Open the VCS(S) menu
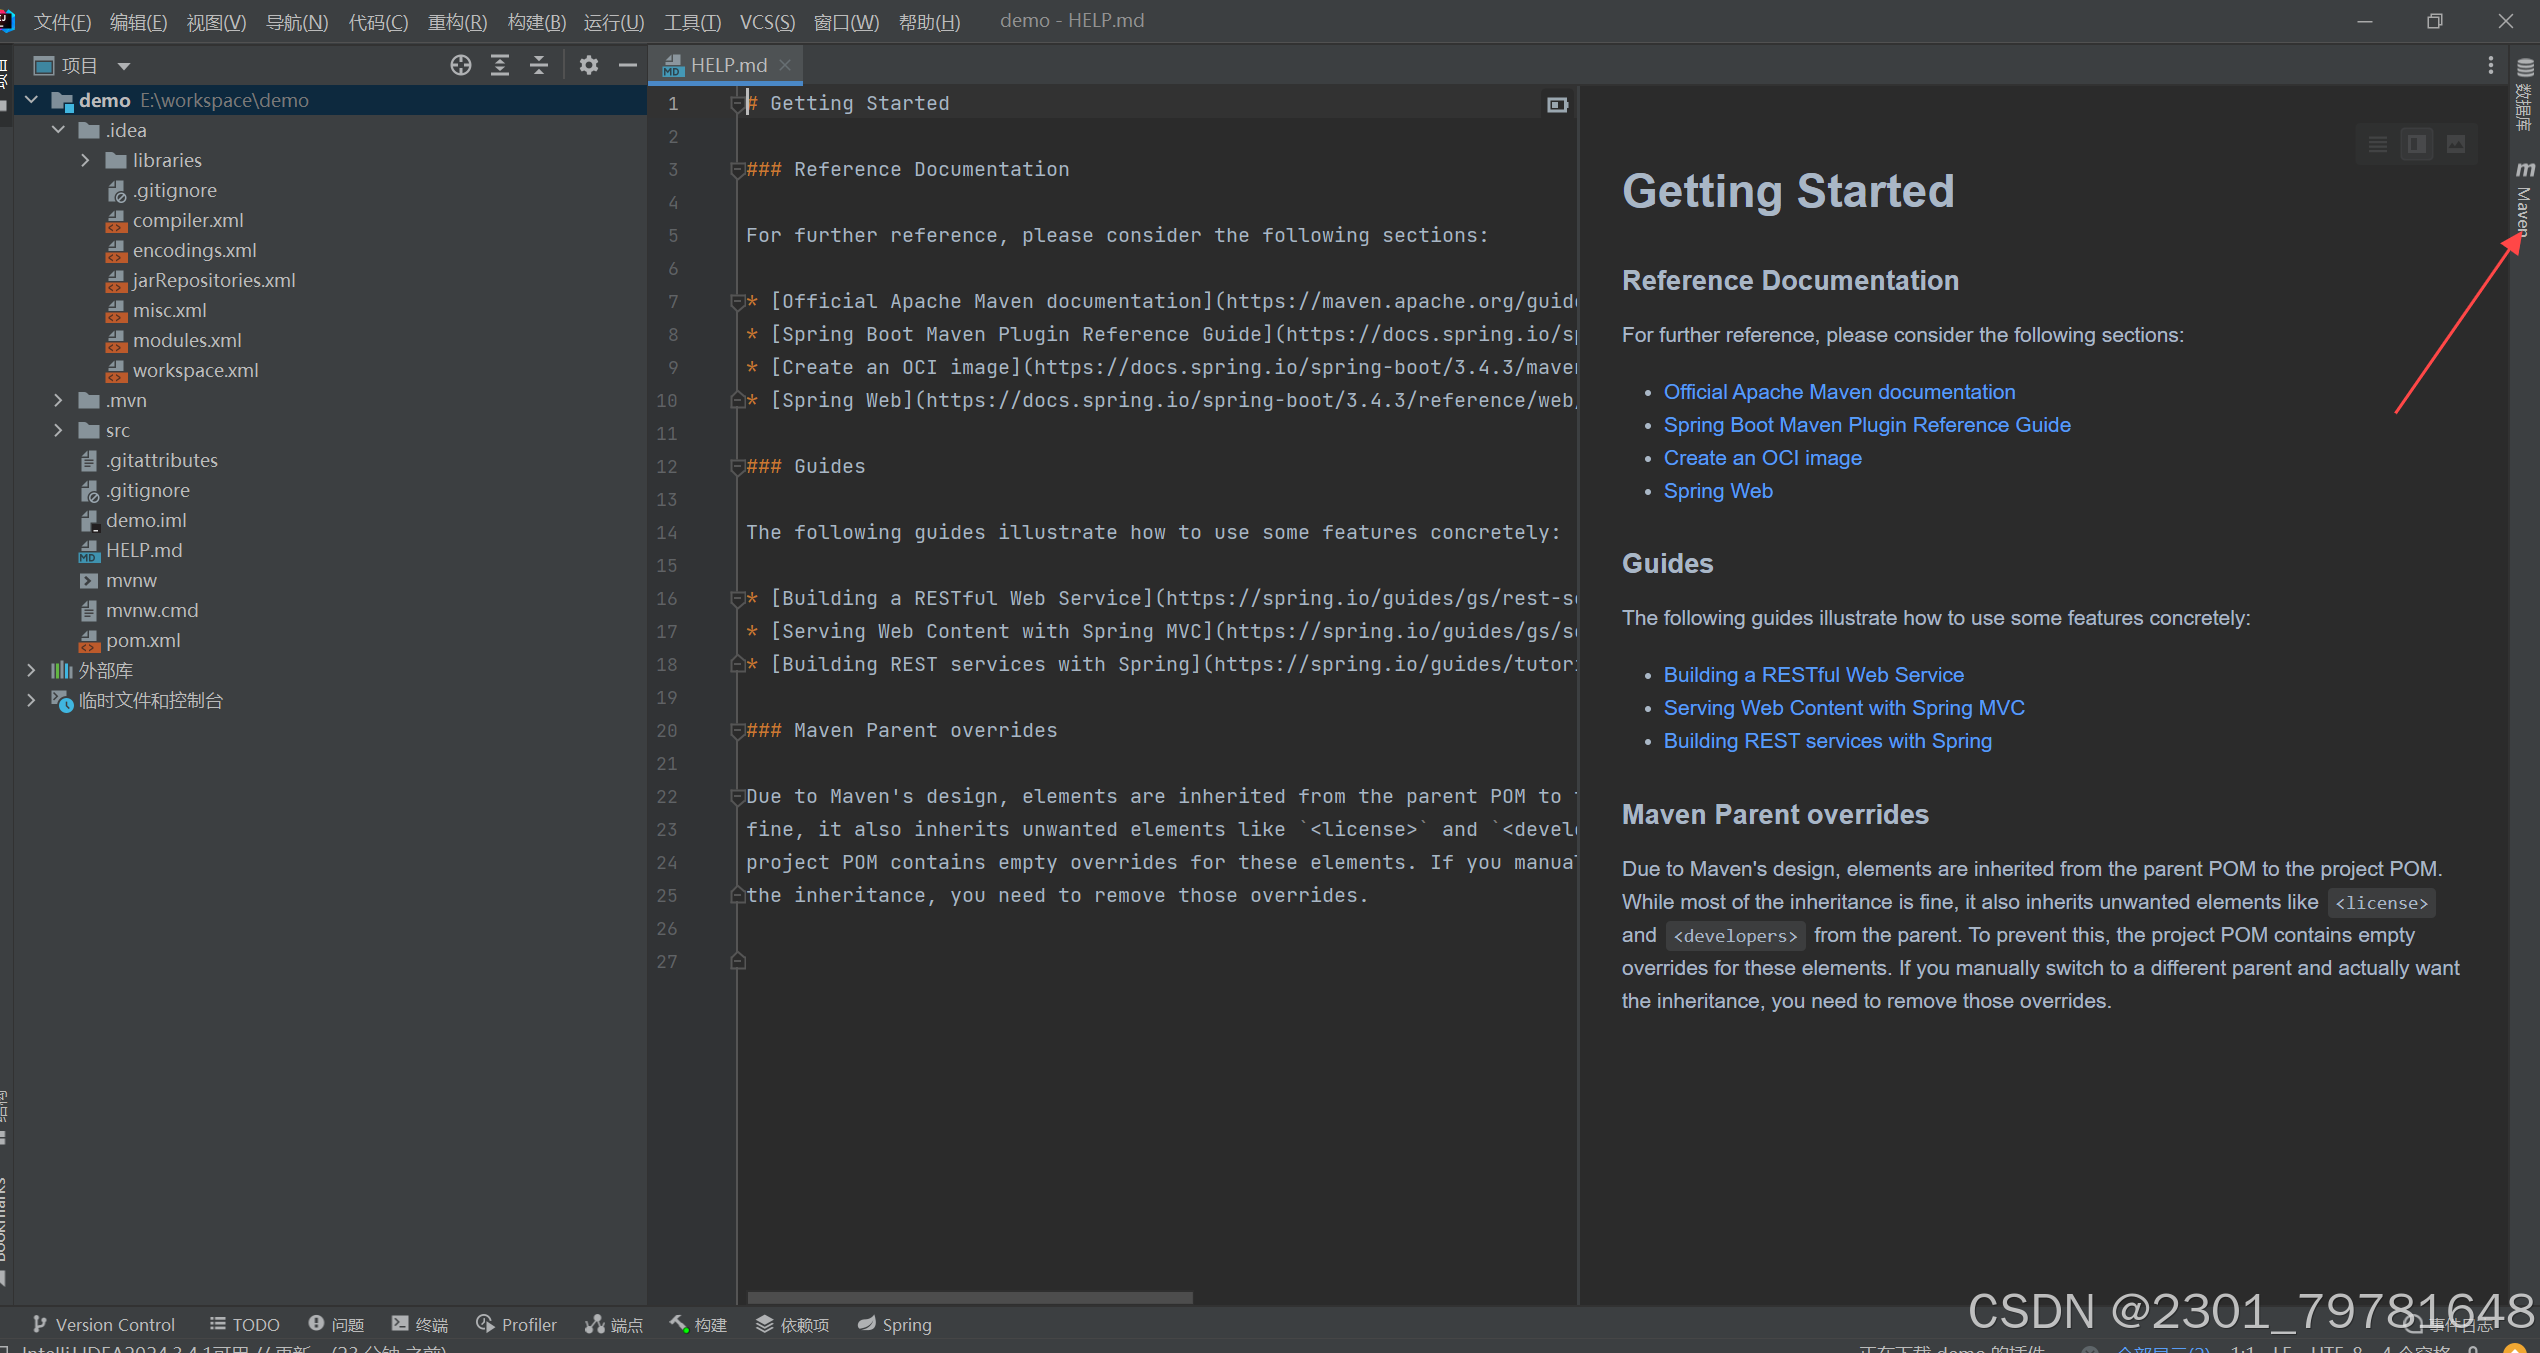 766,21
